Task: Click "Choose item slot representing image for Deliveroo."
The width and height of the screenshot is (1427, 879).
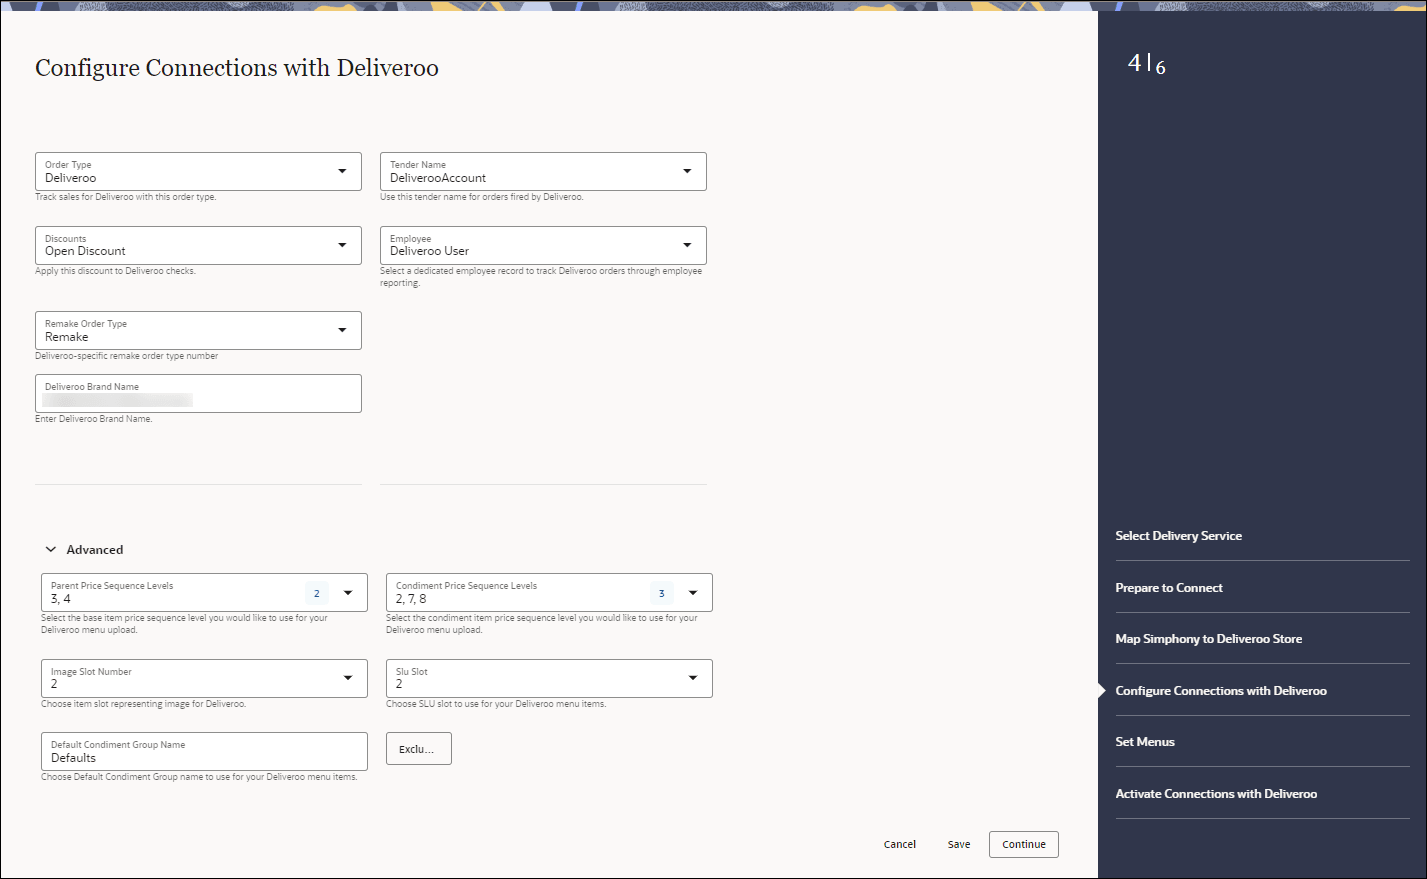Action: pos(144,704)
